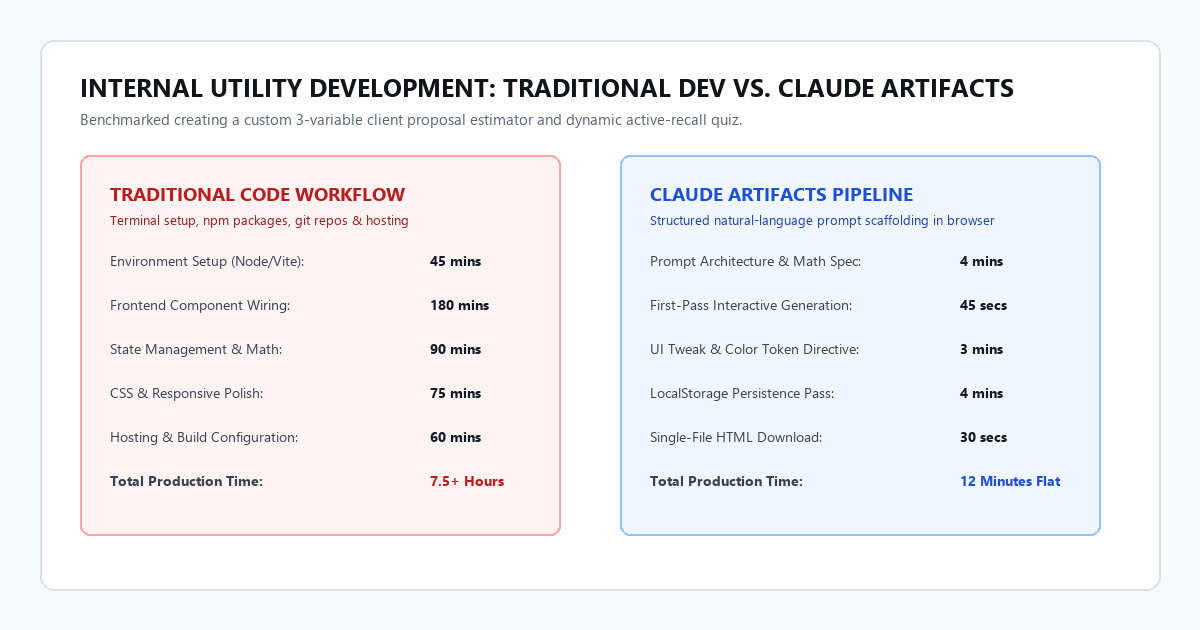Viewport: 1200px width, 630px height.
Task: Click 'Total Production Time:' in the Traditional card
Action: click(186, 481)
